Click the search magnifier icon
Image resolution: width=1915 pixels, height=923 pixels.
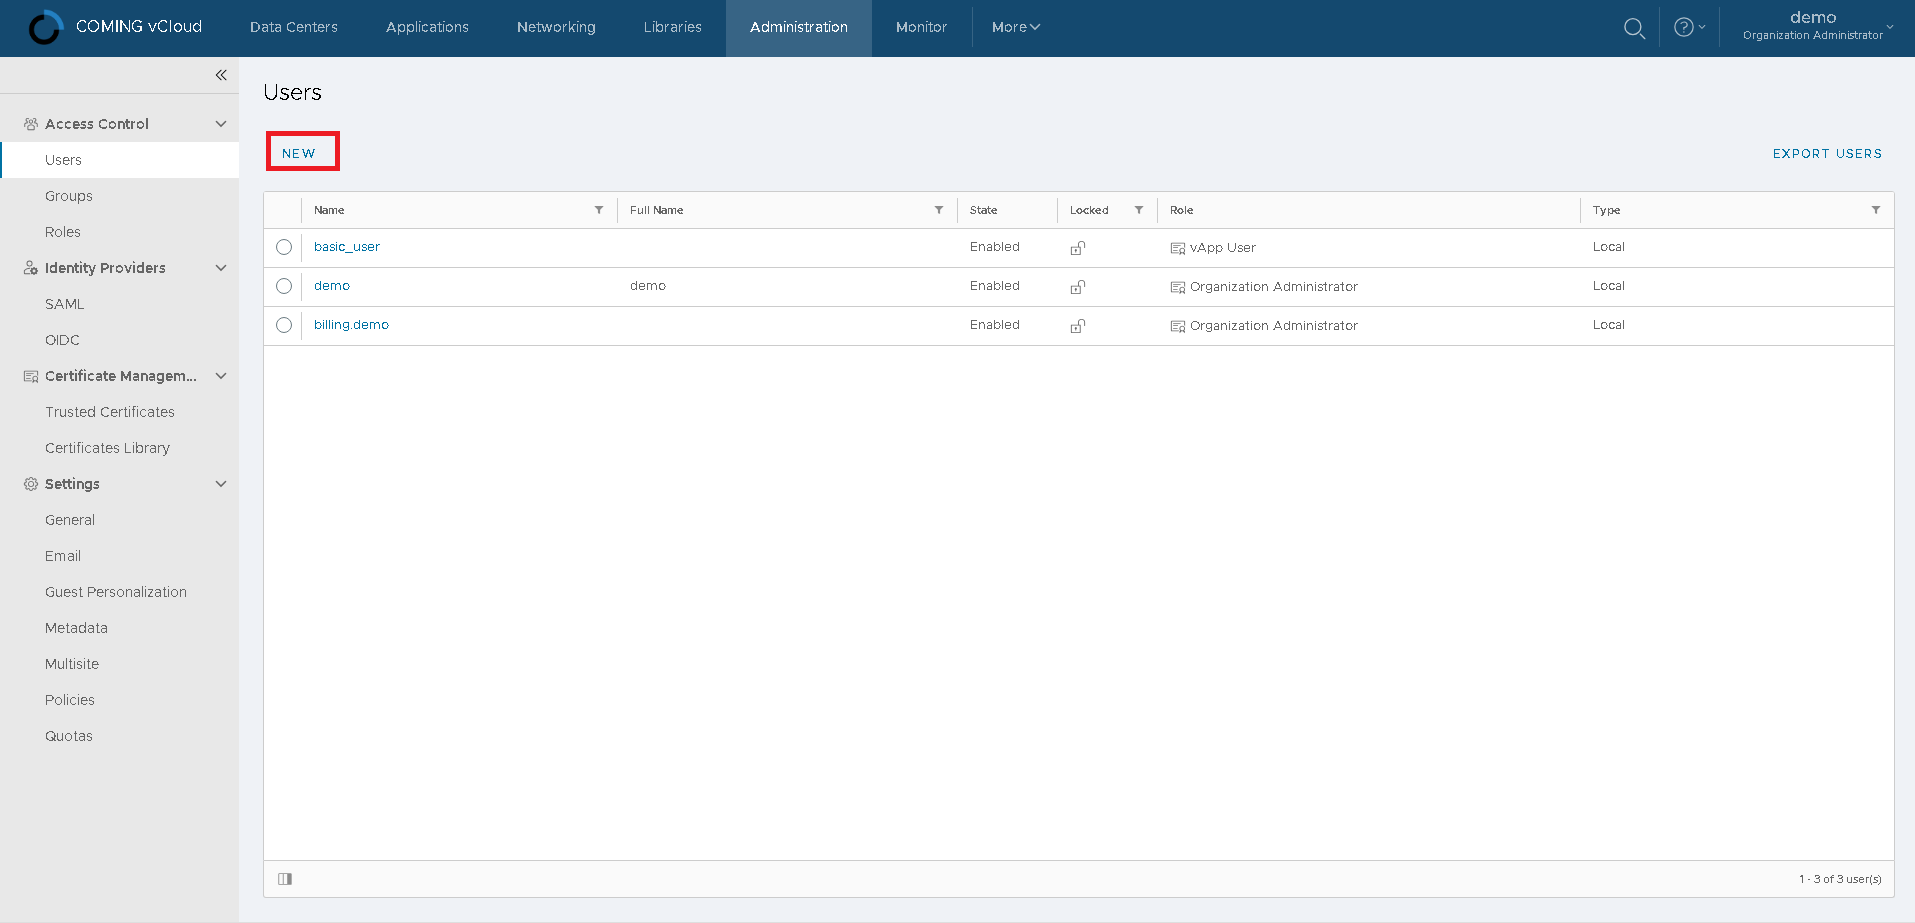click(1634, 28)
